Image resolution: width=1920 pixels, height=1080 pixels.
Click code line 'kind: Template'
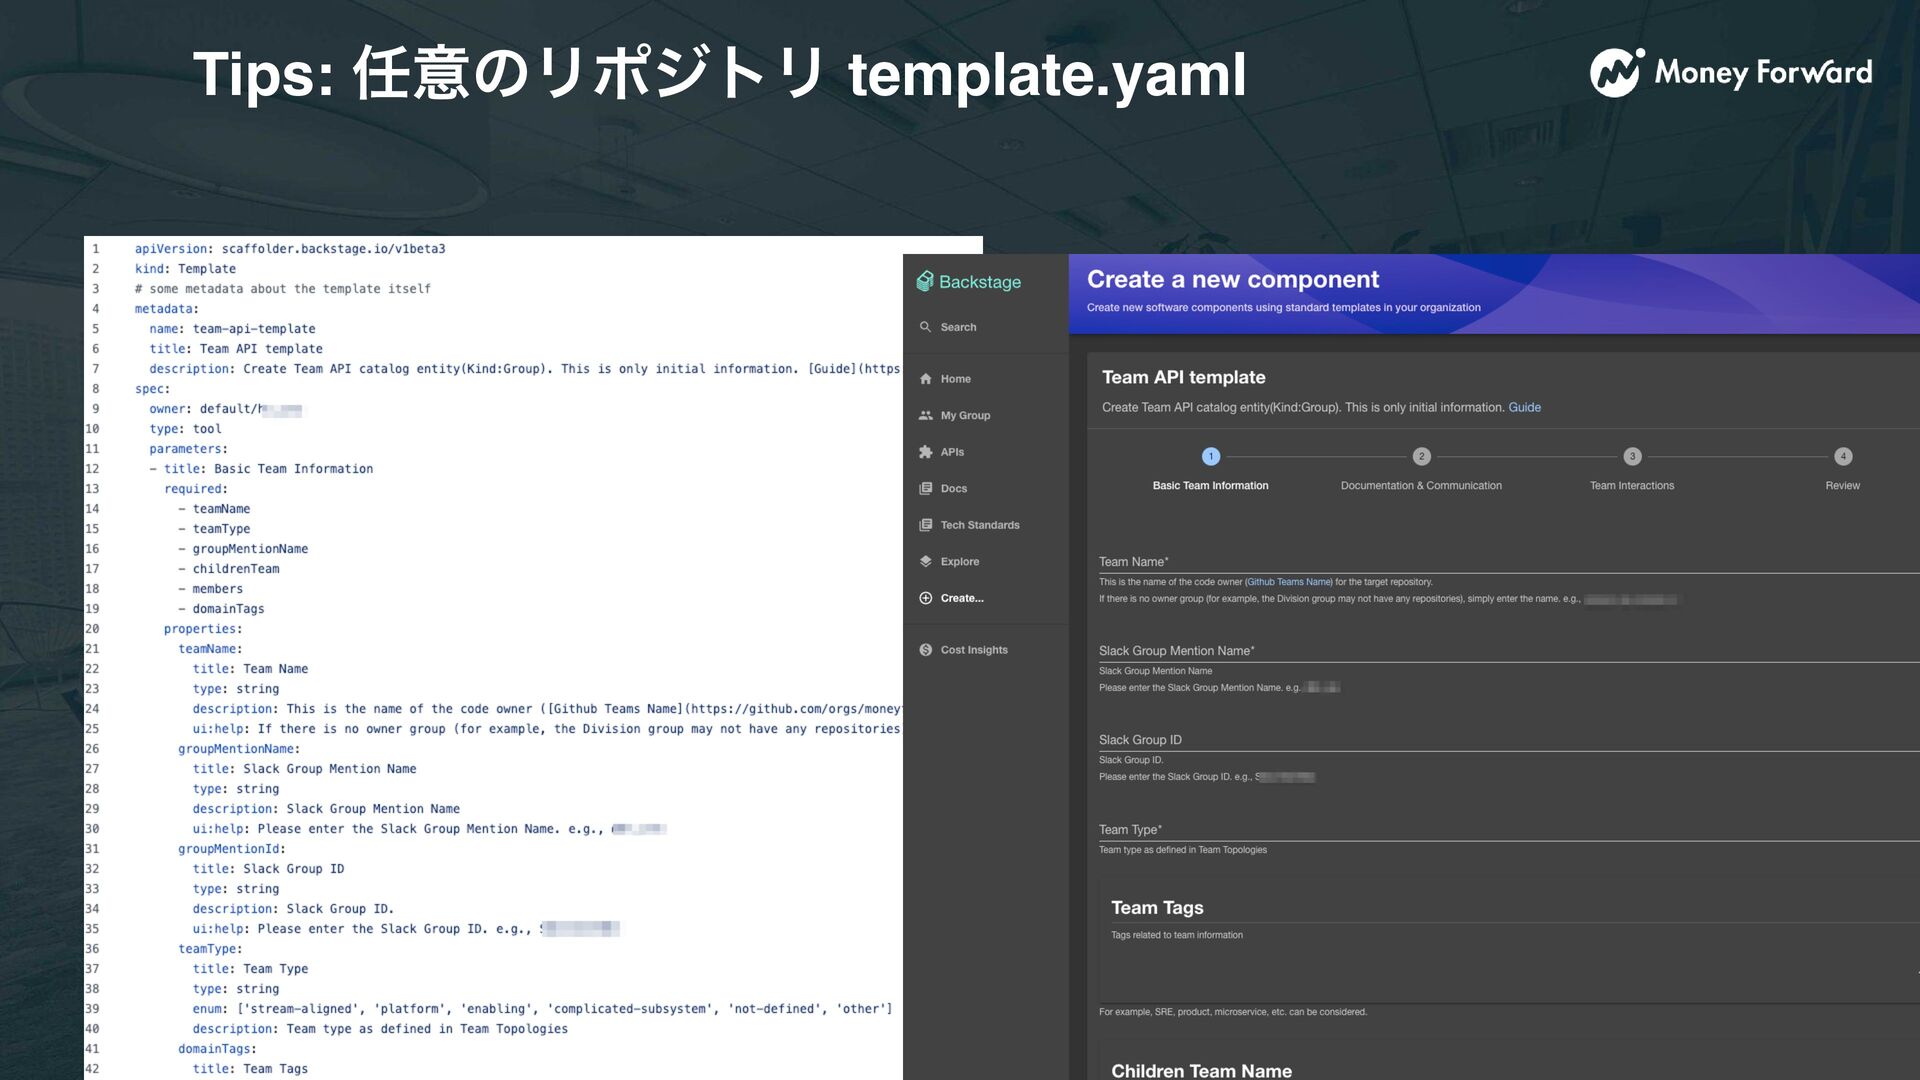186,269
